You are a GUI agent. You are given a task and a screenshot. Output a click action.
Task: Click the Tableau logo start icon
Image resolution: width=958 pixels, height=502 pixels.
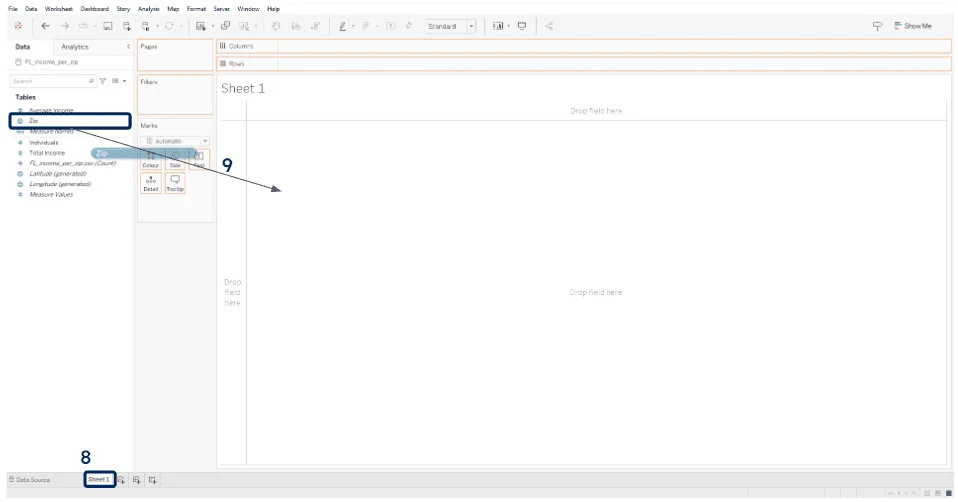pyautogui.click(x=18, y=26)
